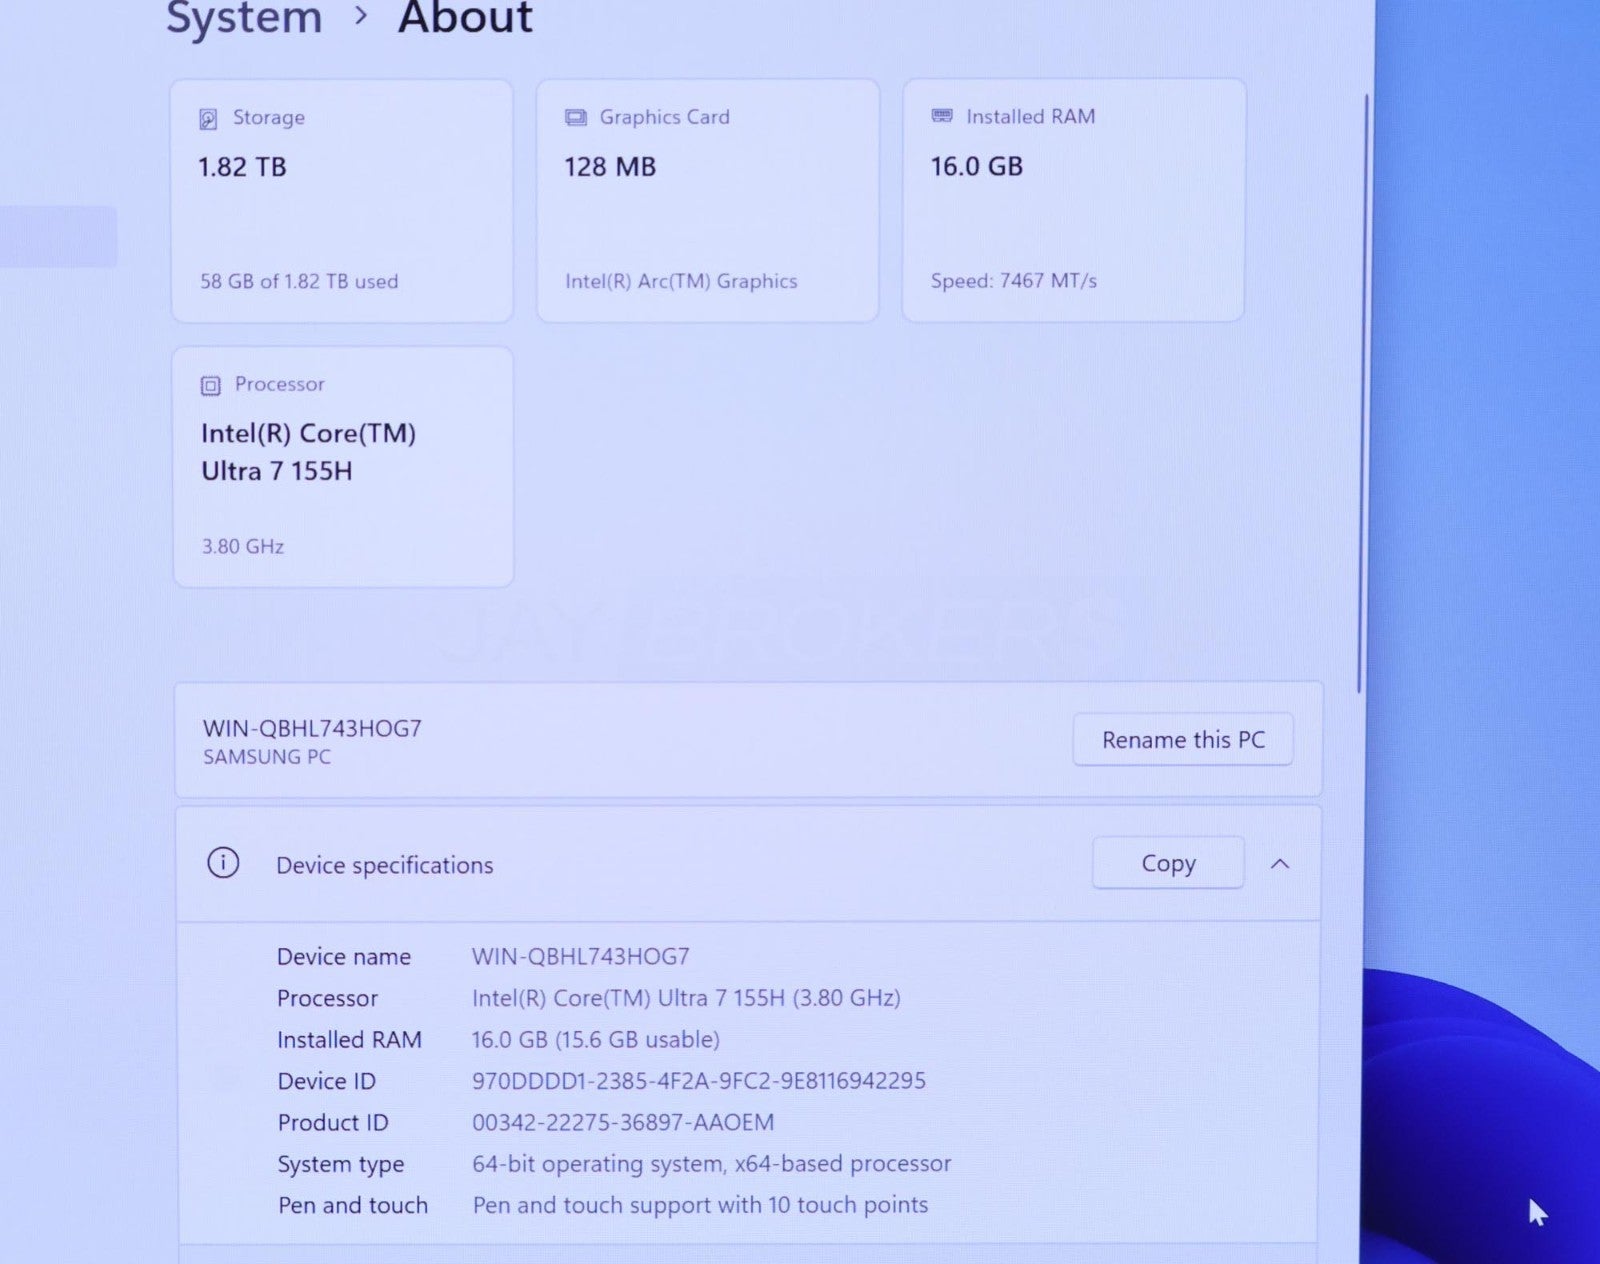Click the Product ID value text
The image size is (1600, 1264).
[622, 1123]
